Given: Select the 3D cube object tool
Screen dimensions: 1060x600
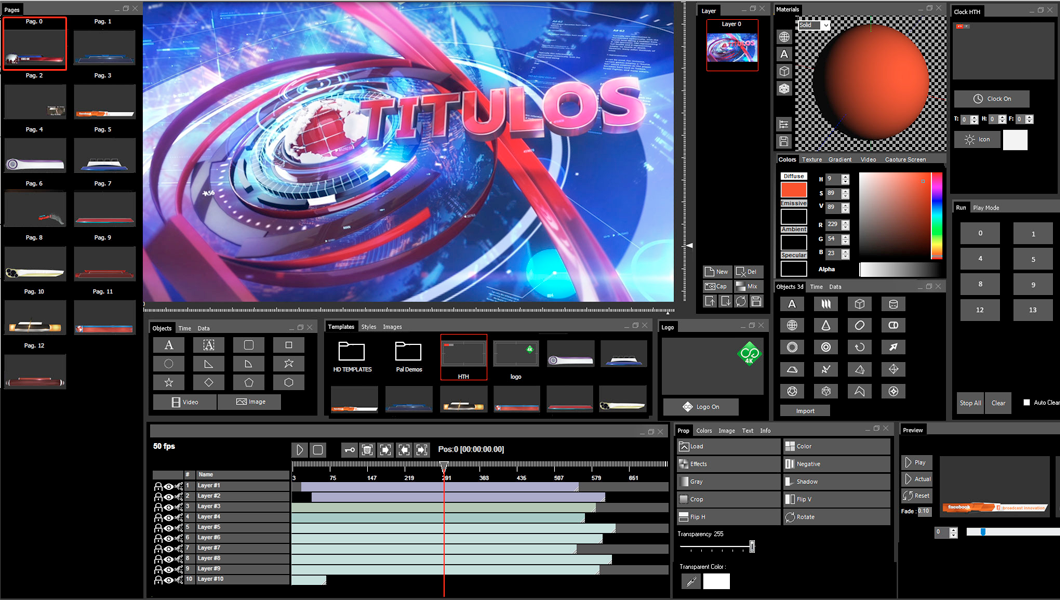Looking at the screenshot, I should pos(859,304).
